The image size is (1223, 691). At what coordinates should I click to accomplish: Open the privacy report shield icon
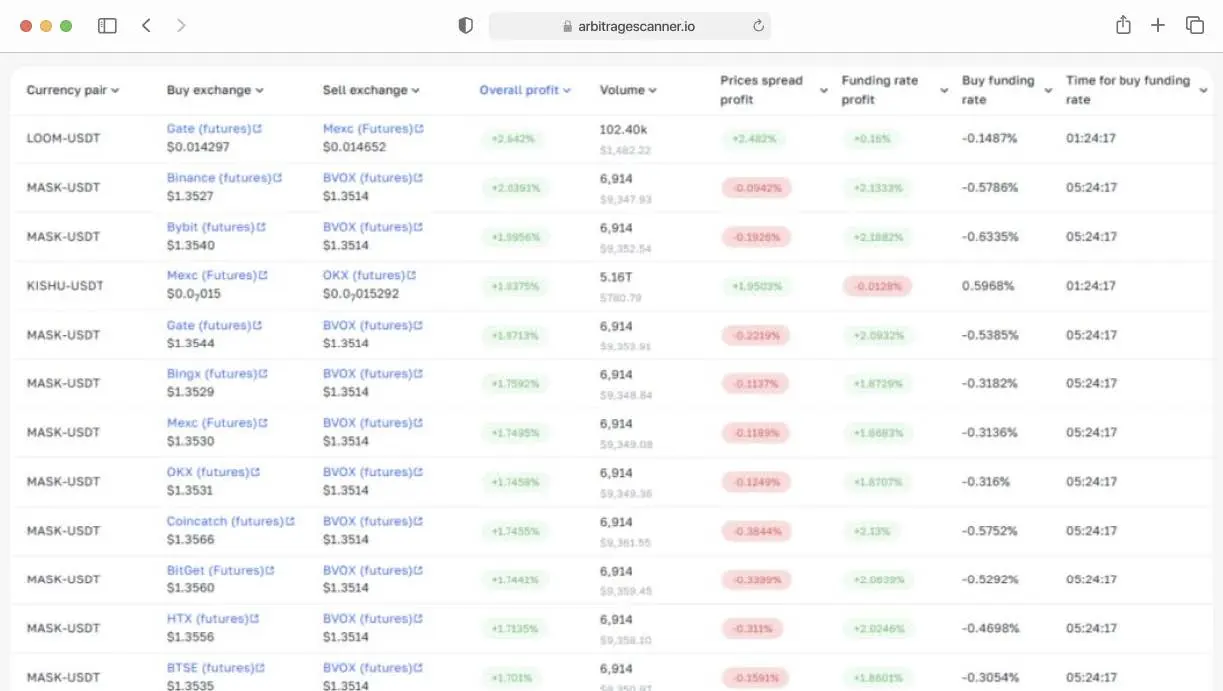(465, 26)
